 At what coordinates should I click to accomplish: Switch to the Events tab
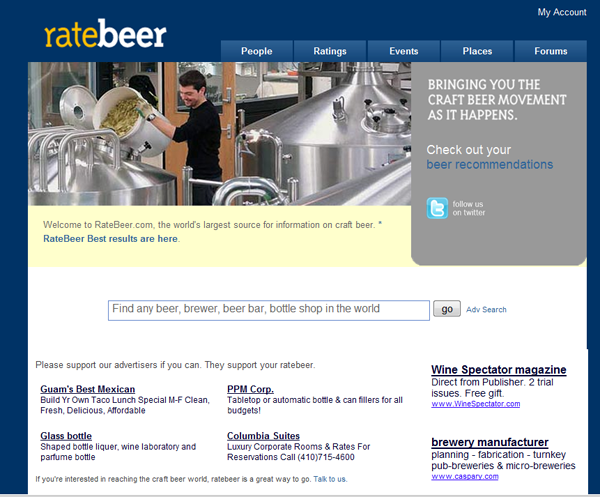point(404,51)
